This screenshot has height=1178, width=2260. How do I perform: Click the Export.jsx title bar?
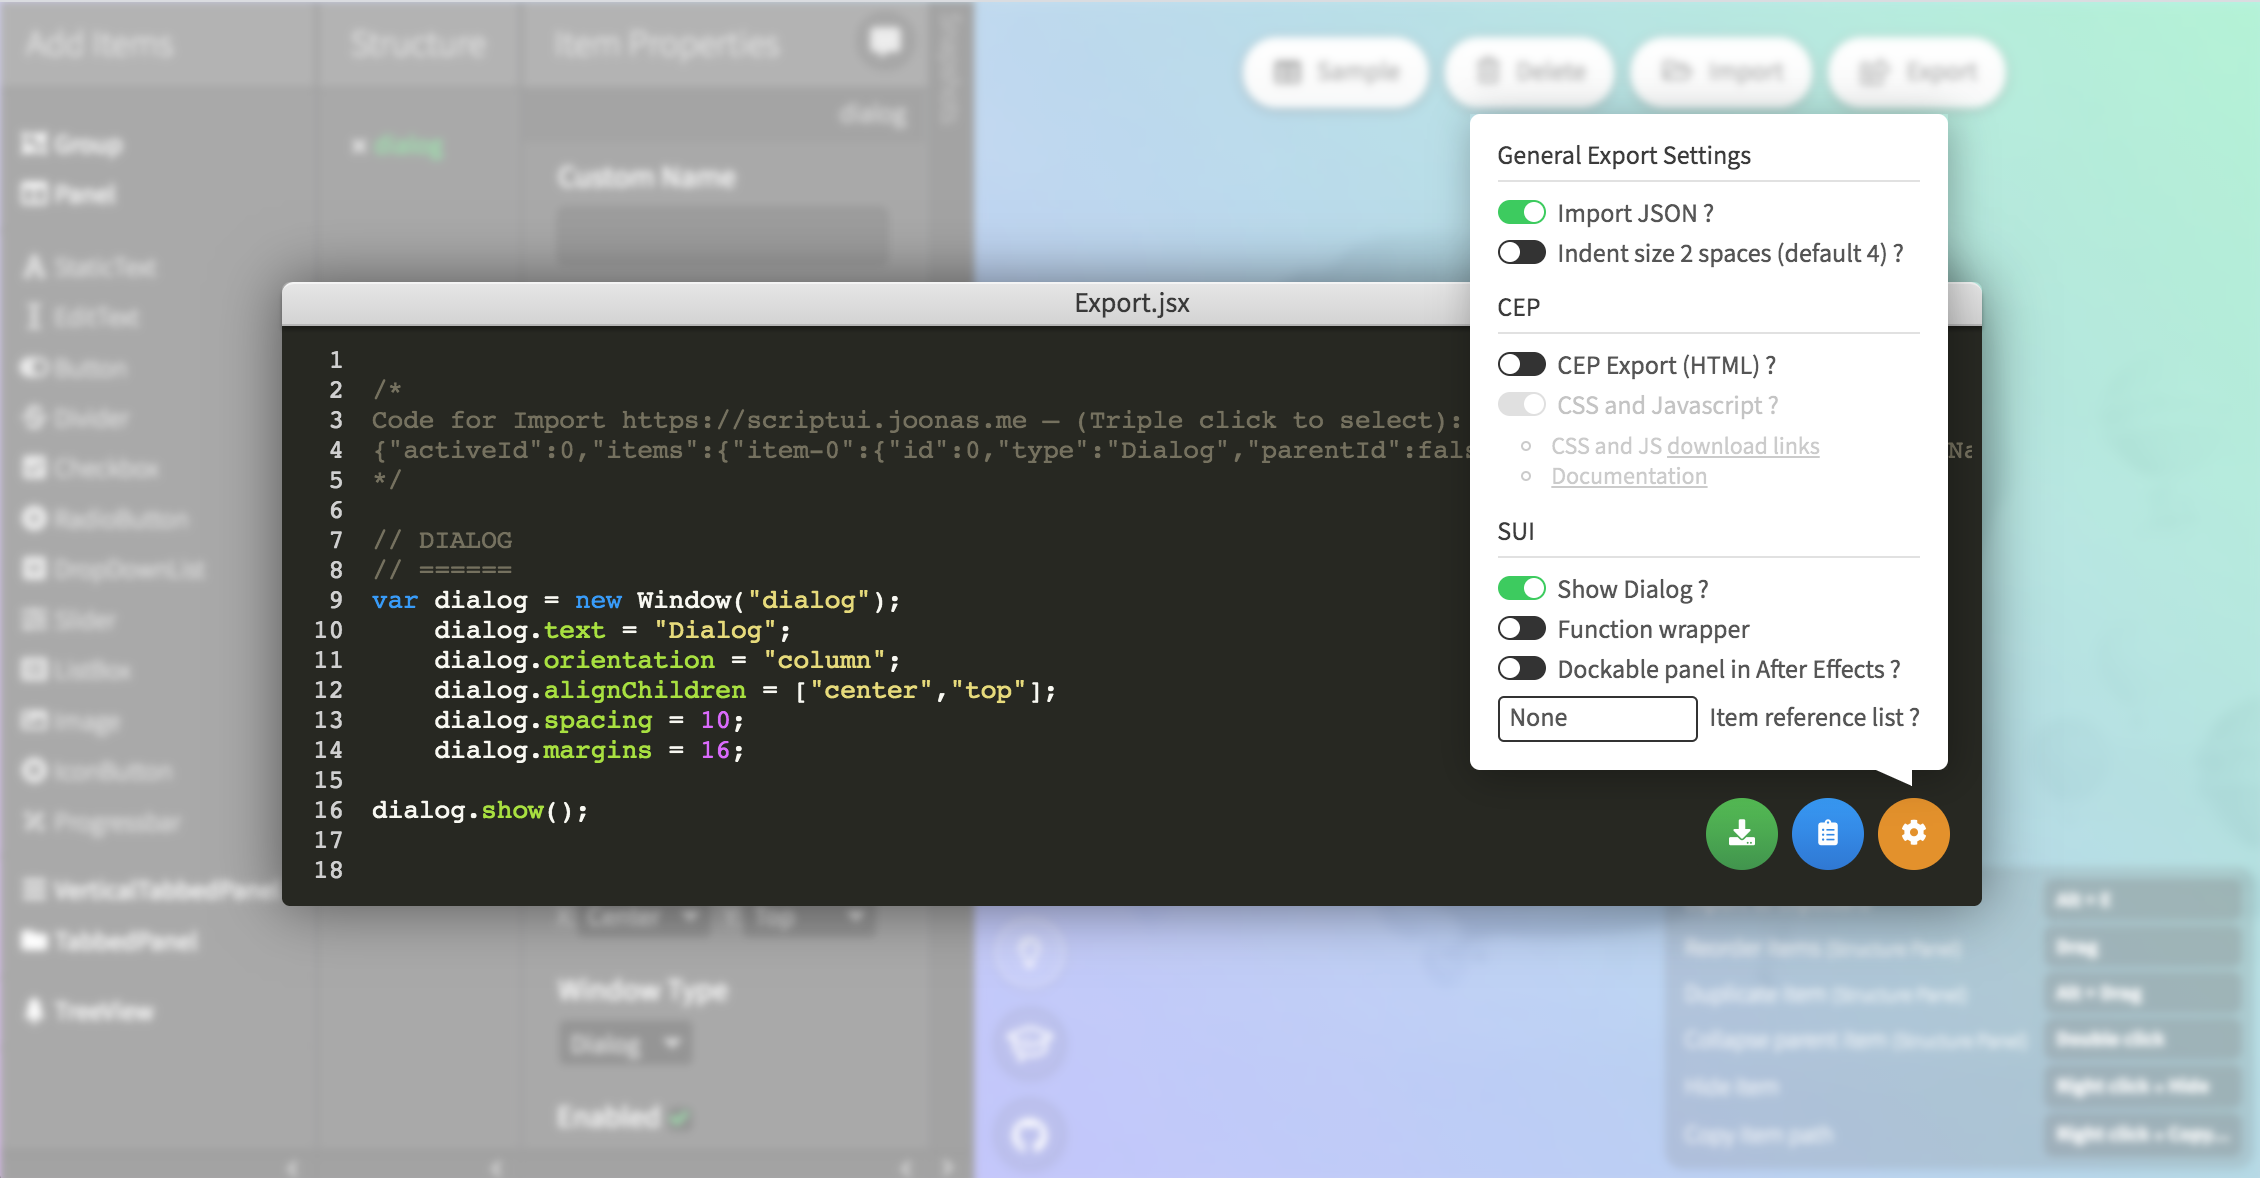click(x=1131, y=303)
